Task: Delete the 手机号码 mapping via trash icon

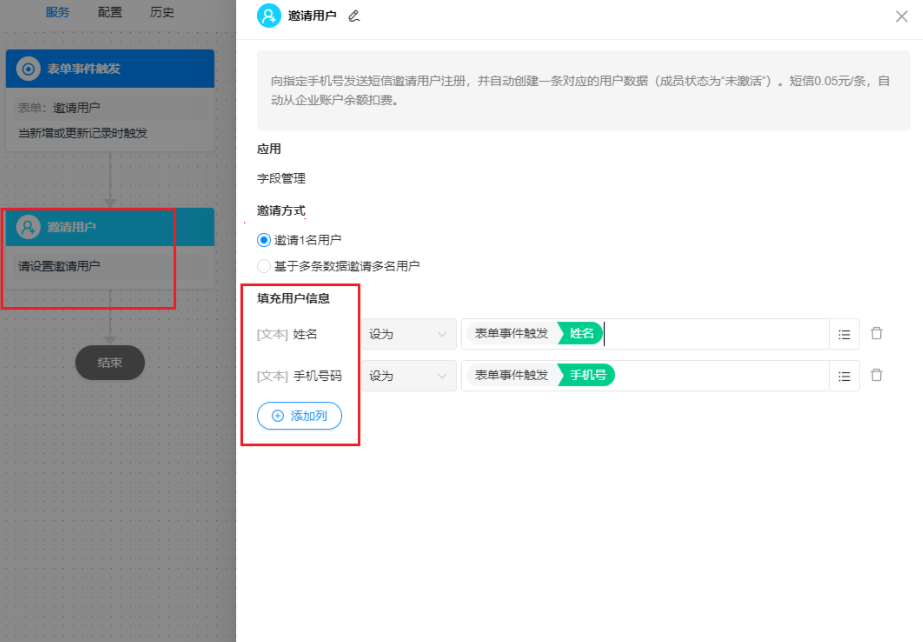Action: click(x=876, y=375)
